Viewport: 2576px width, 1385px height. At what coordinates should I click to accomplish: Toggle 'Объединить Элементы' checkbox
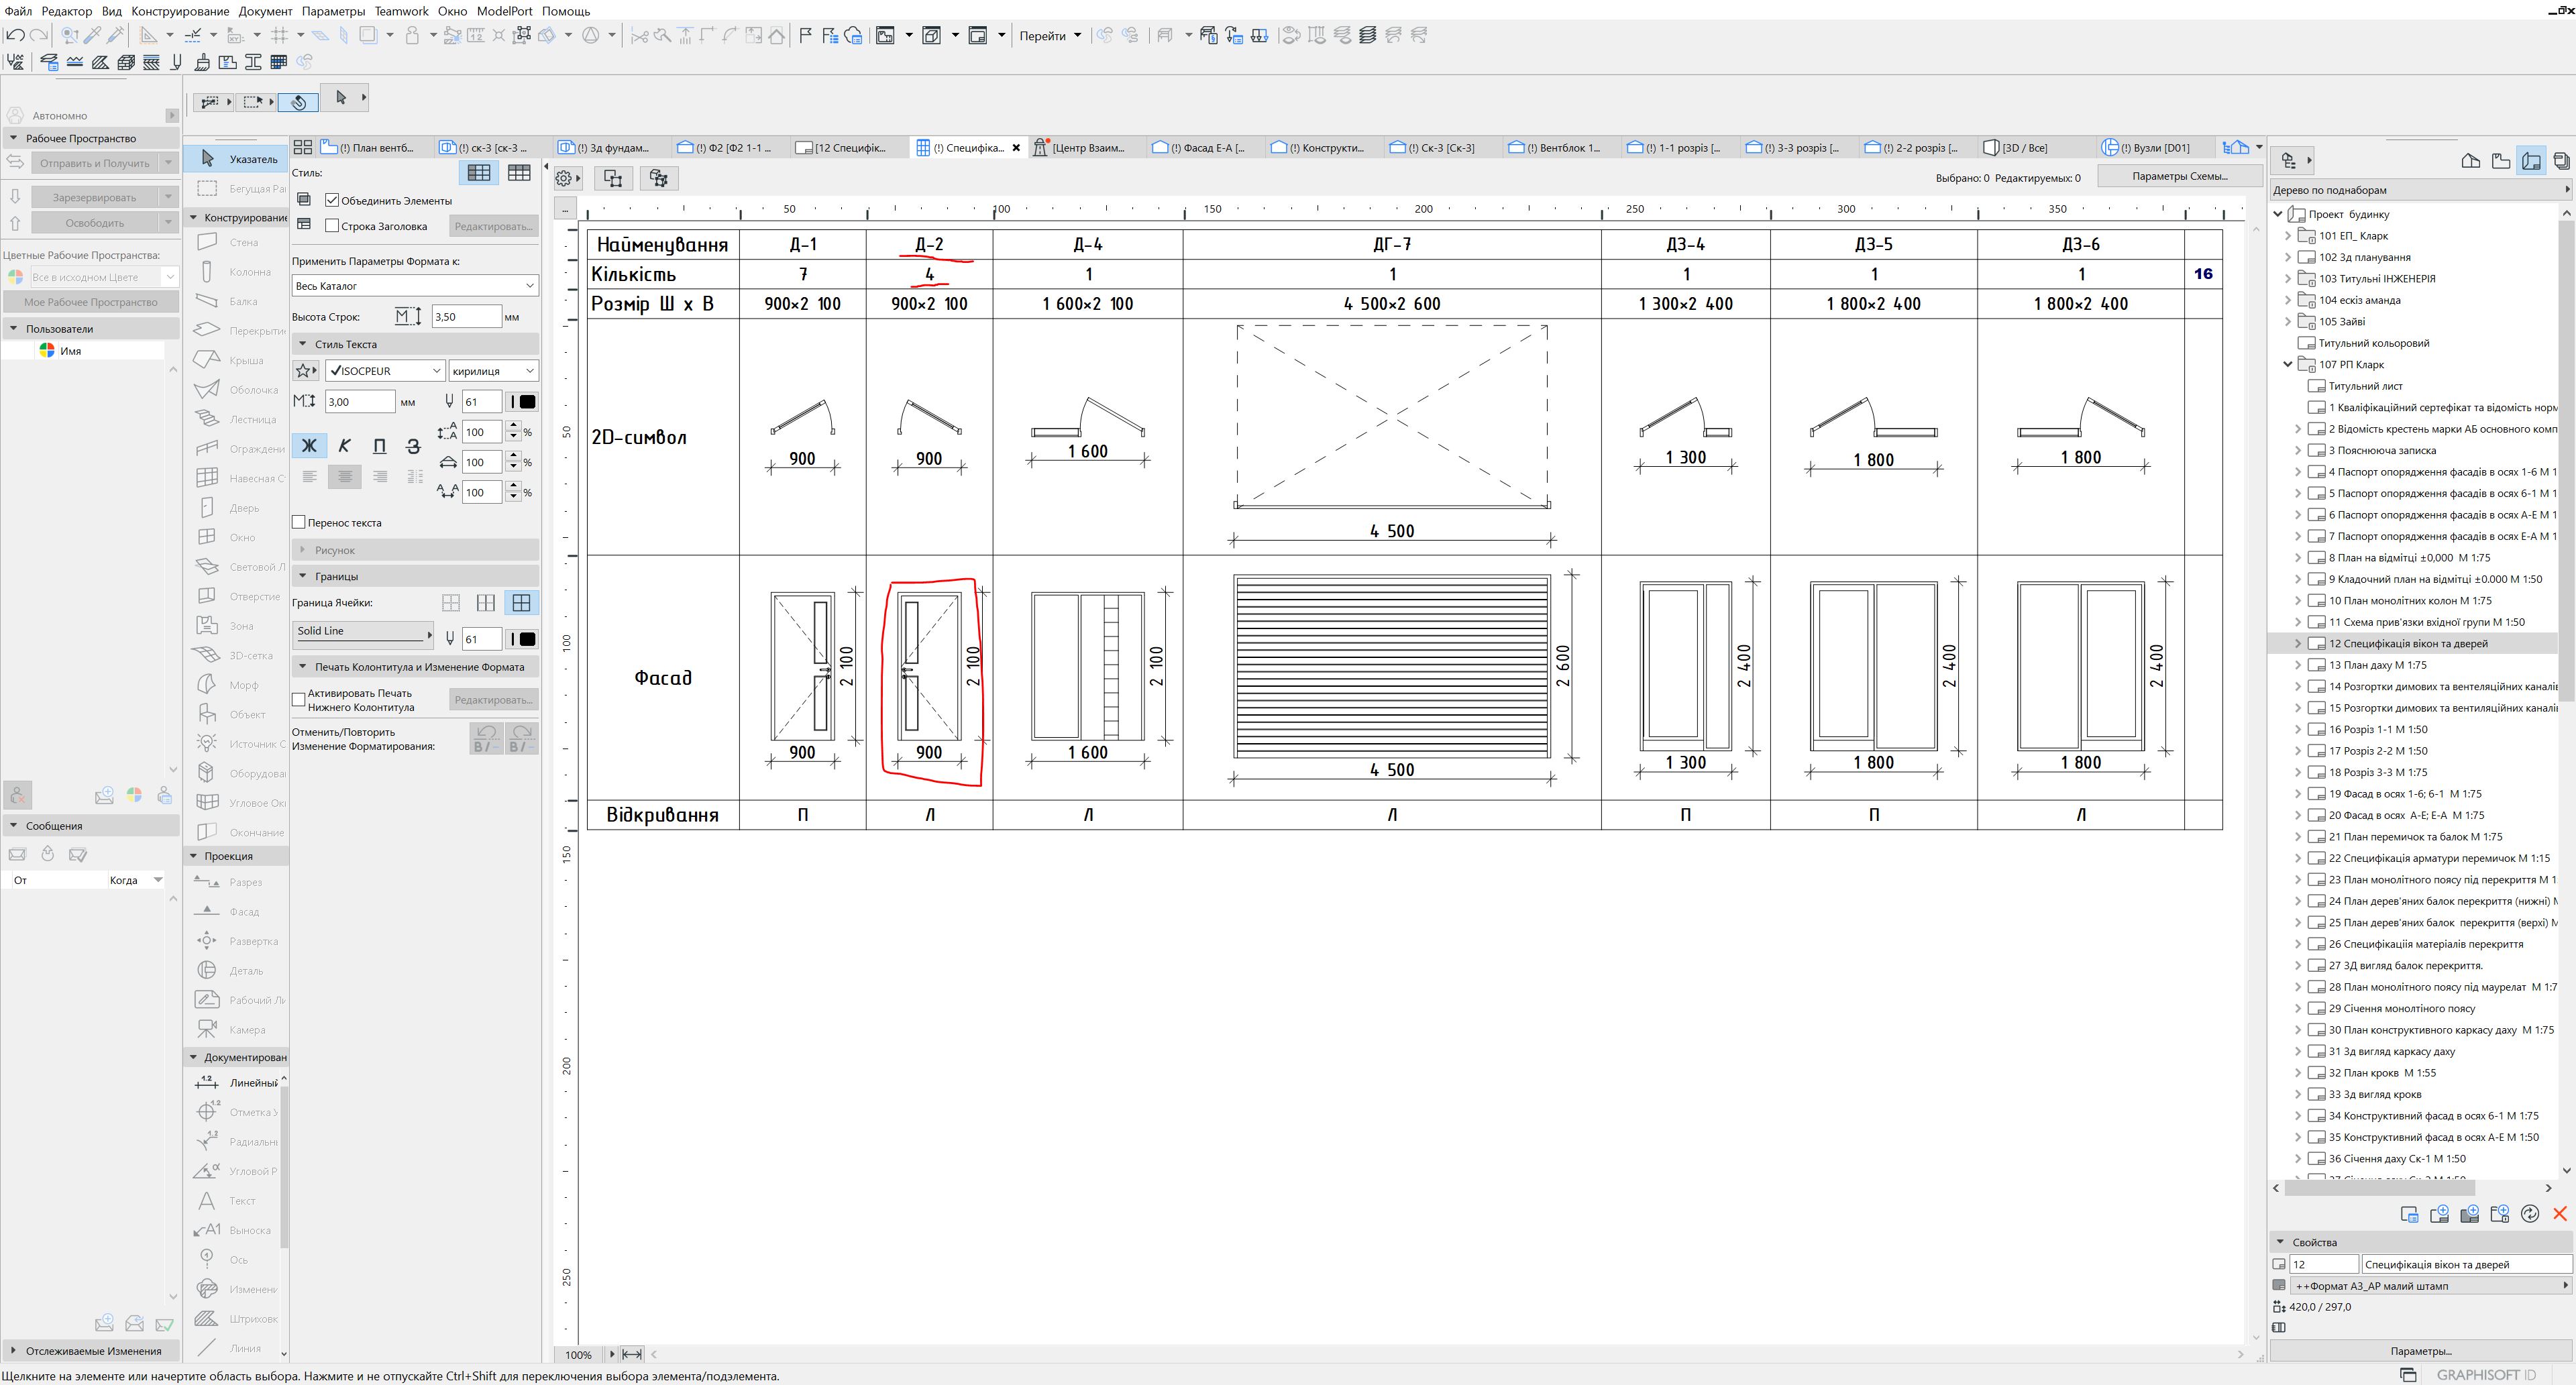click(x=332, y=200)
